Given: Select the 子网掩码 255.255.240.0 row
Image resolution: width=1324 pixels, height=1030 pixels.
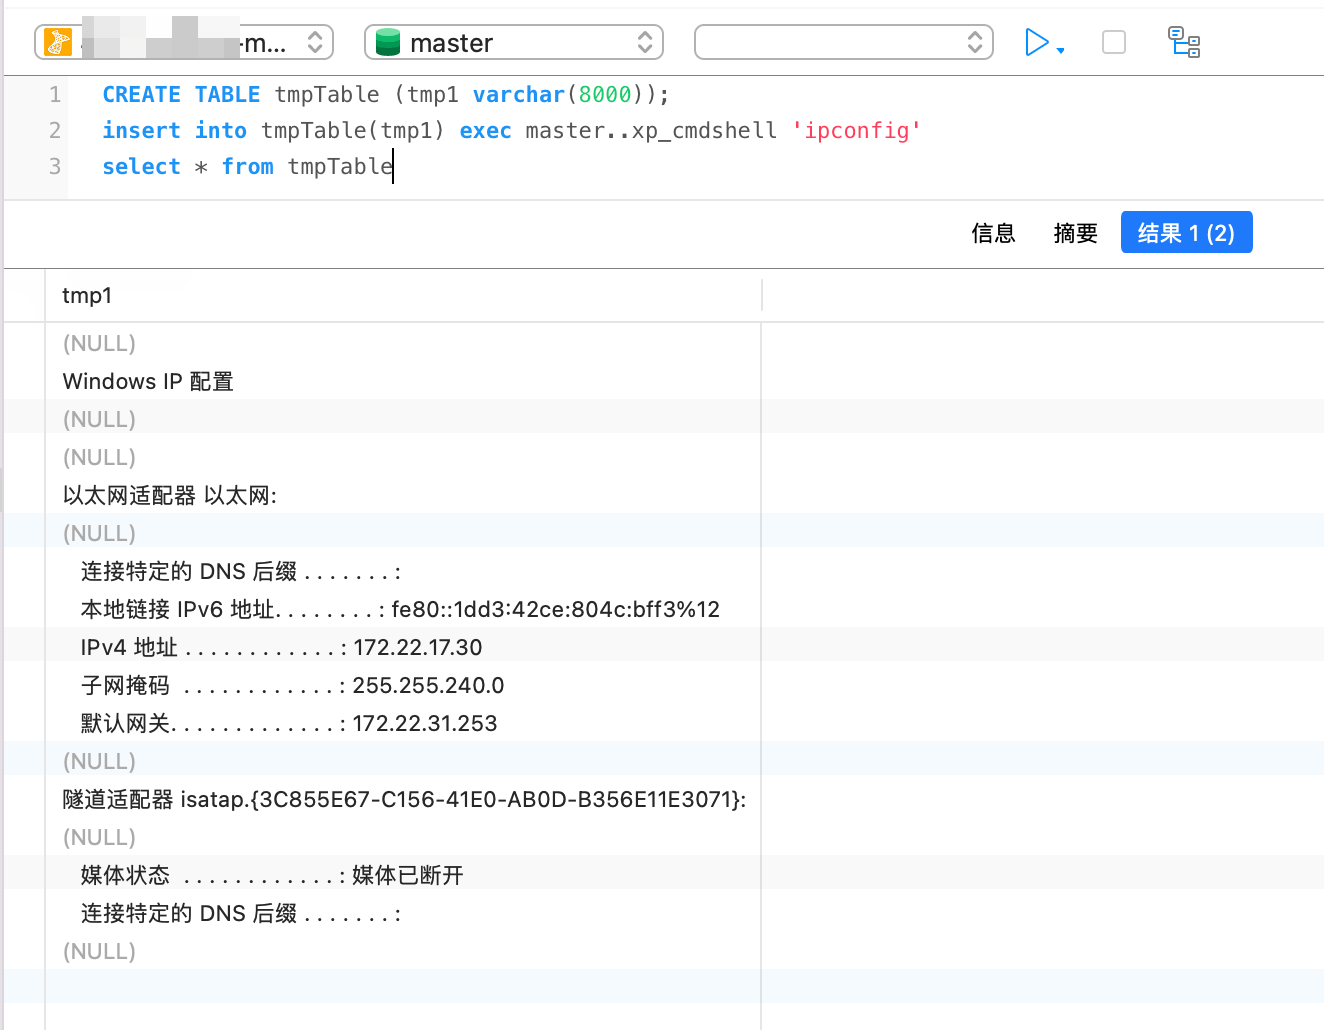Looking at the screenshot, I should coord(292,685).
